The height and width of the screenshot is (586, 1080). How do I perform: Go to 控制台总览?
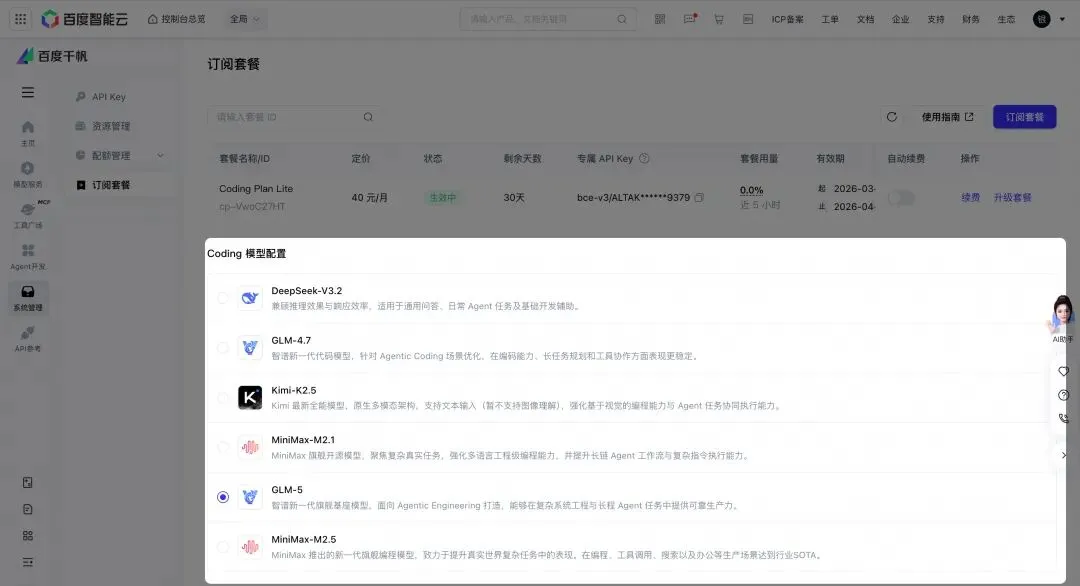coord(176,19)
